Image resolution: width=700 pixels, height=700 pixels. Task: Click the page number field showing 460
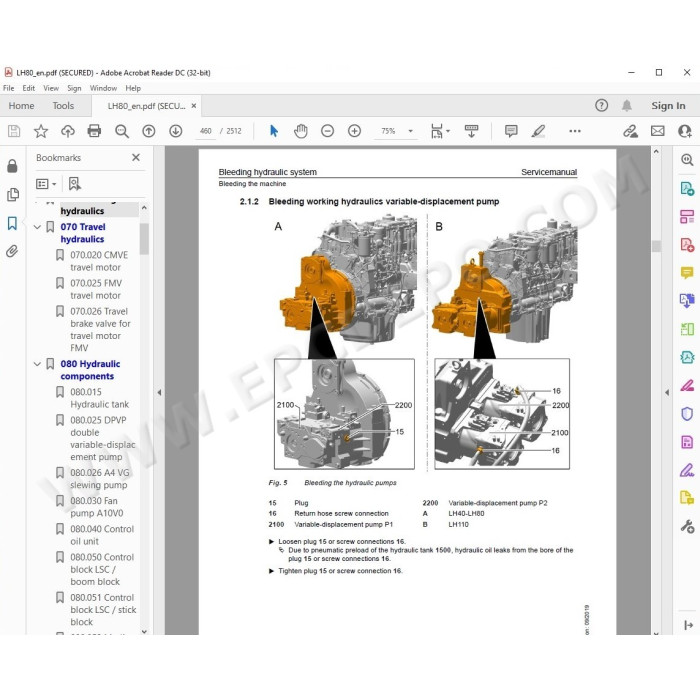pyautogui.click(x=205, y=131)
